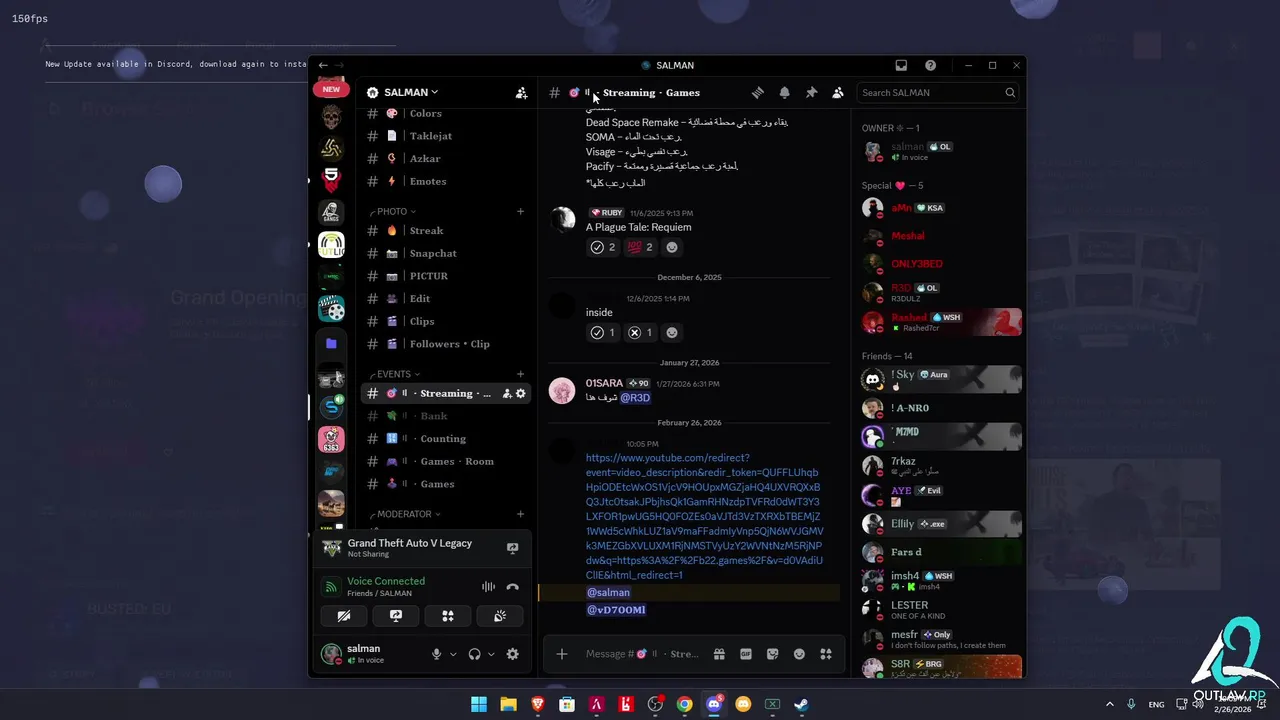Screen dimensions: 1280x720
Task: Open the sticker picker
Action: coord(772,654)
